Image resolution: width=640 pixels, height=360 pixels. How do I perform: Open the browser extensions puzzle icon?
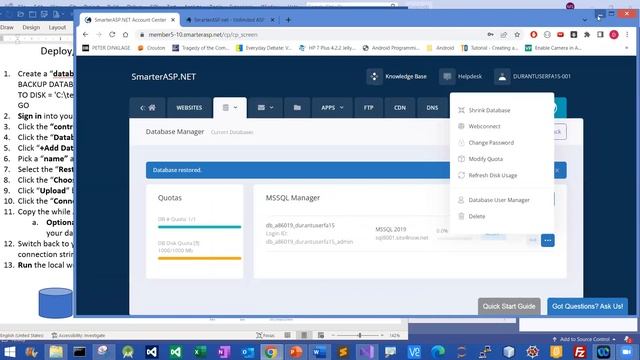coord(587,35)
